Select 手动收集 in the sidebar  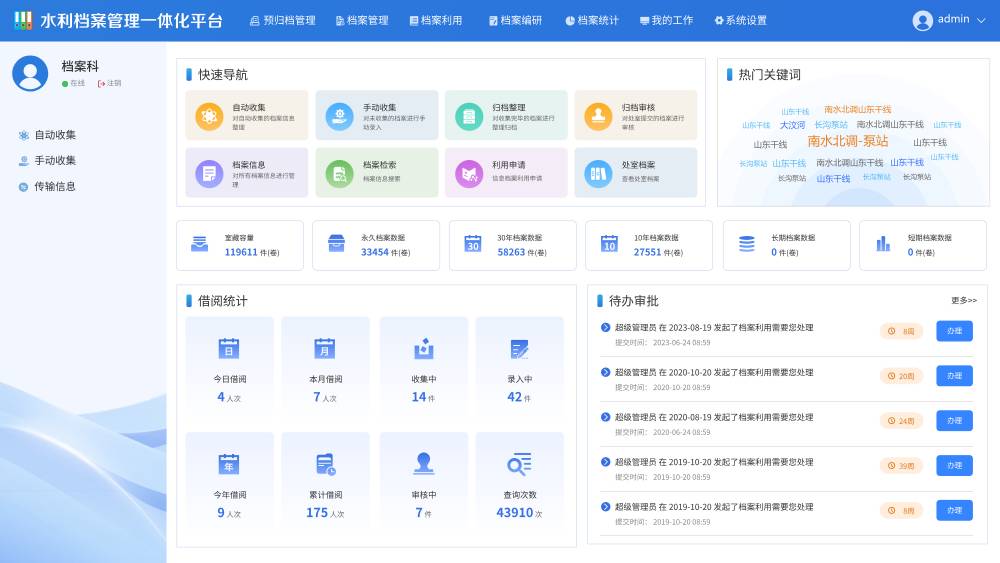47,160
